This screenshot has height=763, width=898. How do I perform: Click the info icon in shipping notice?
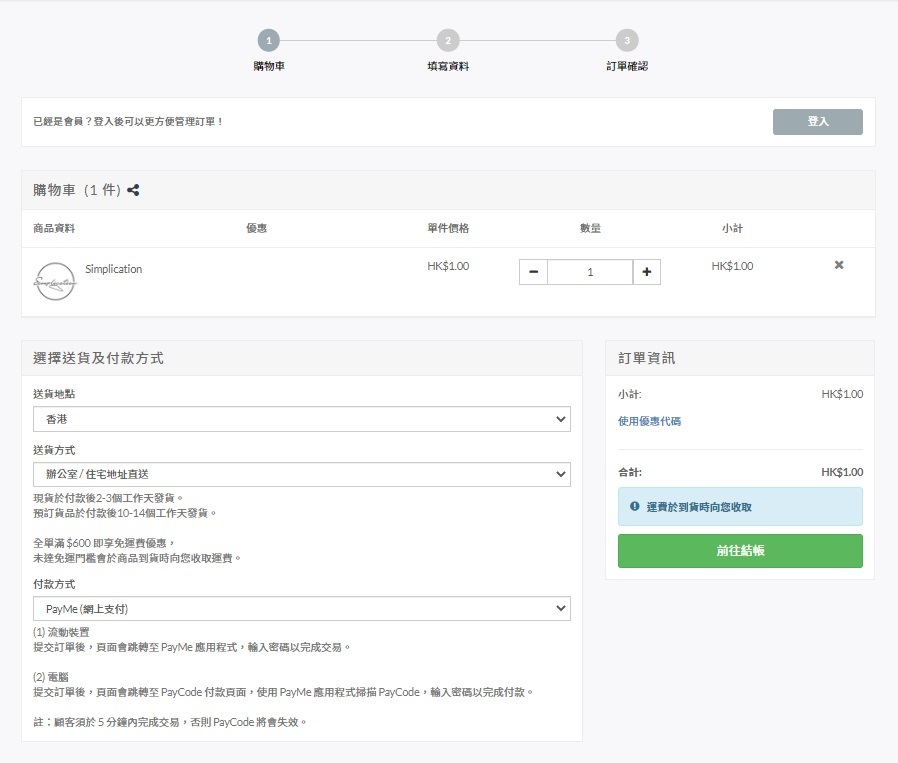(x=635, y=506)
